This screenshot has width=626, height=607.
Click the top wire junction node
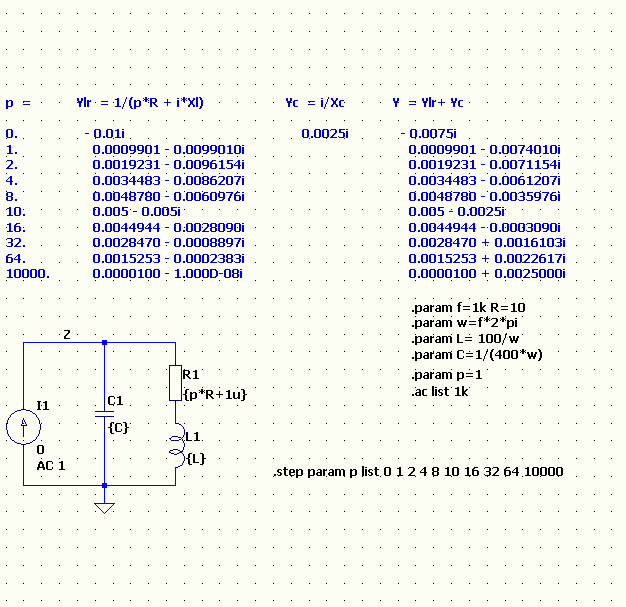[105, 343]
